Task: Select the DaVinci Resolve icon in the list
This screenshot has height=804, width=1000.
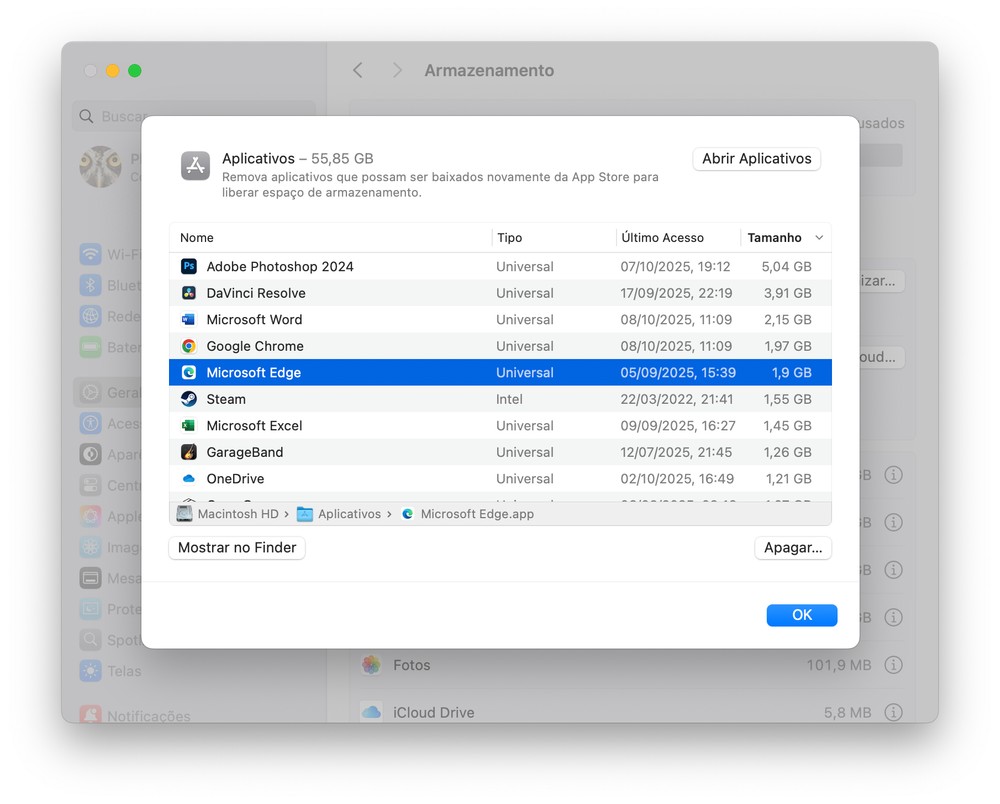Action: coord(188,293)
